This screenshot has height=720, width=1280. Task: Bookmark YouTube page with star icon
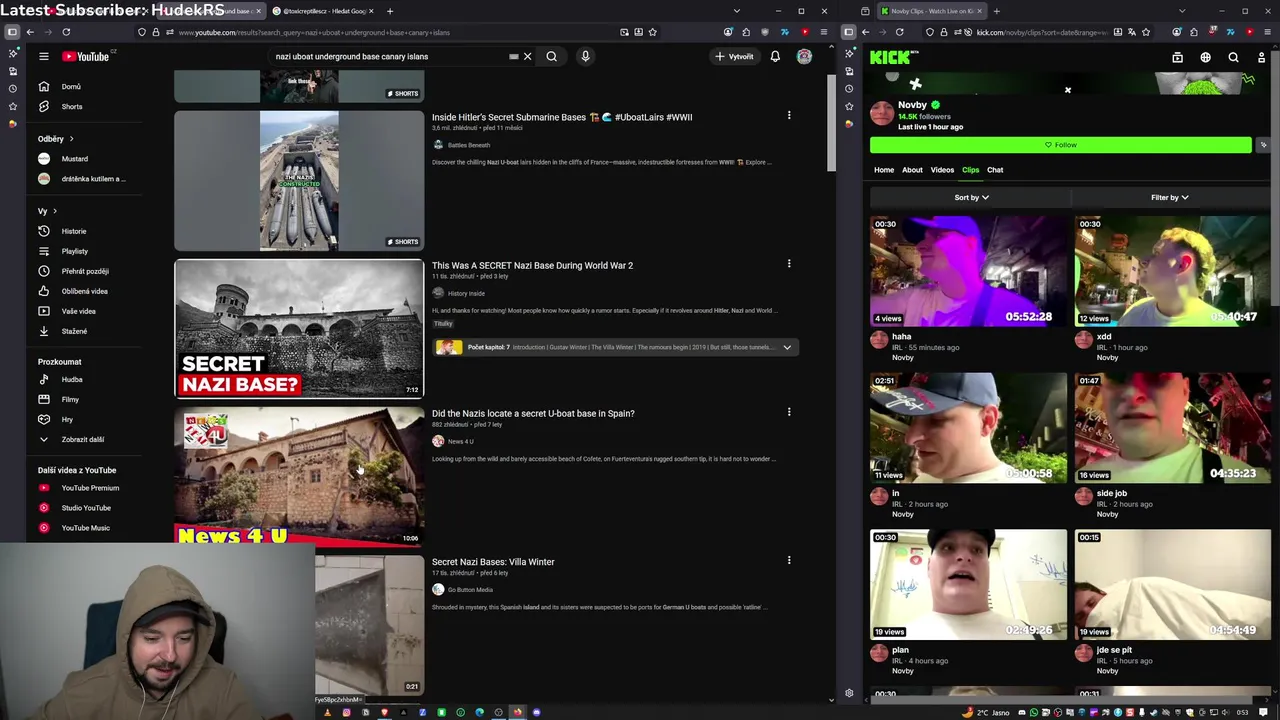(652, 32)
